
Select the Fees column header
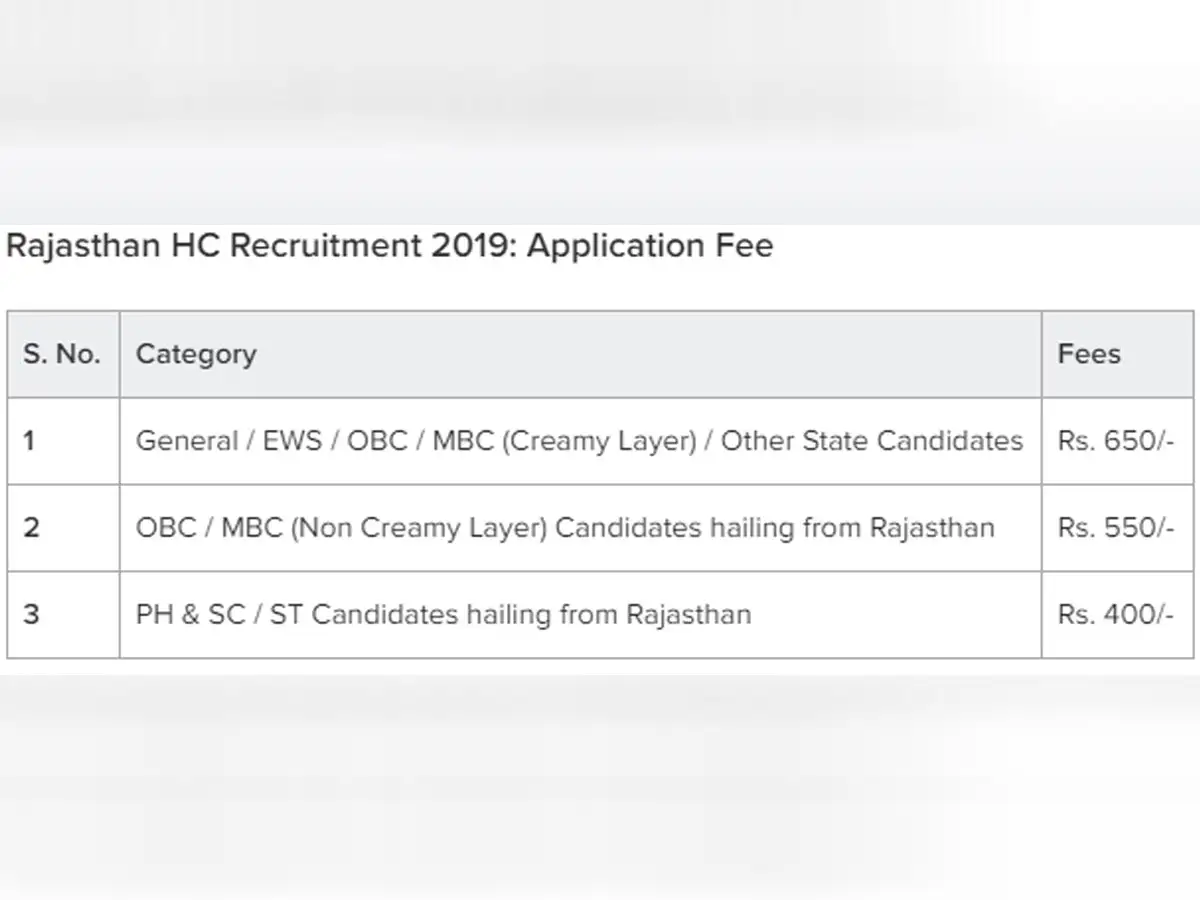pyautogui.click(x=1089, y=354)
